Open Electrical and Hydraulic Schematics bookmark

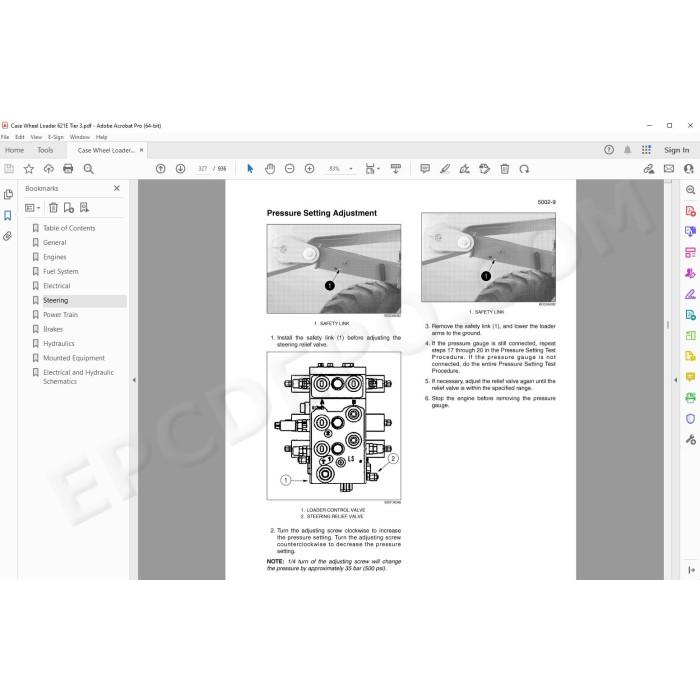coord(79,377)
